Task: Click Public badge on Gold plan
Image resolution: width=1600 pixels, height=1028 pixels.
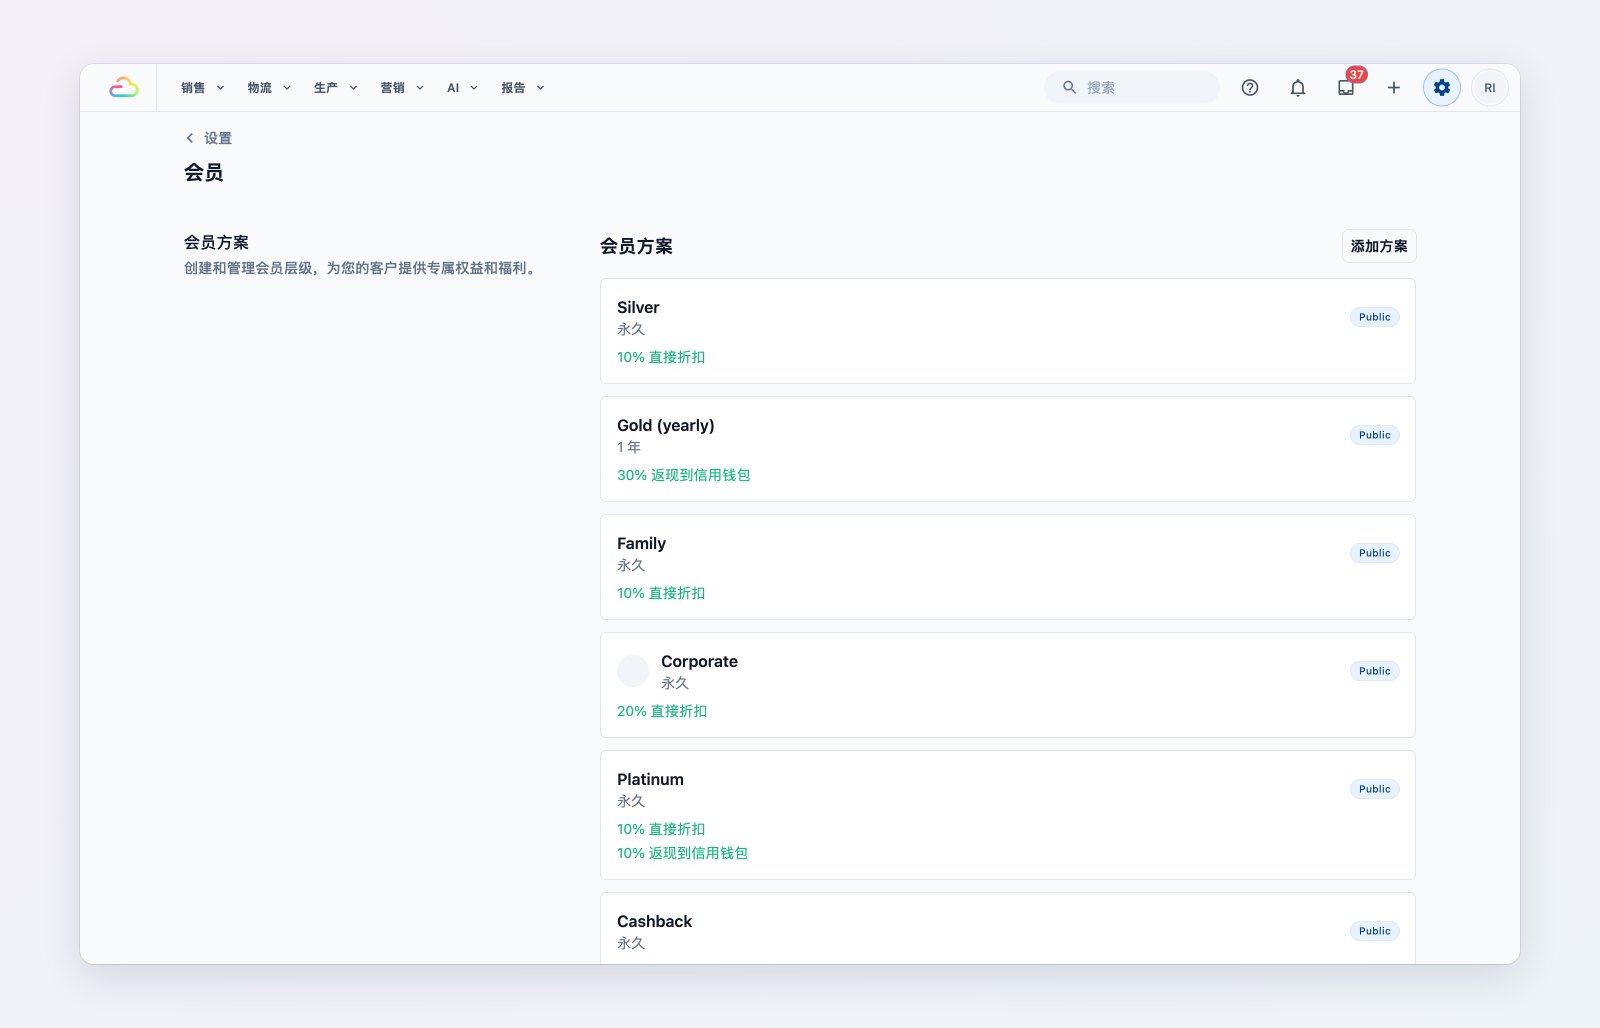Action: coord(1375,435)
